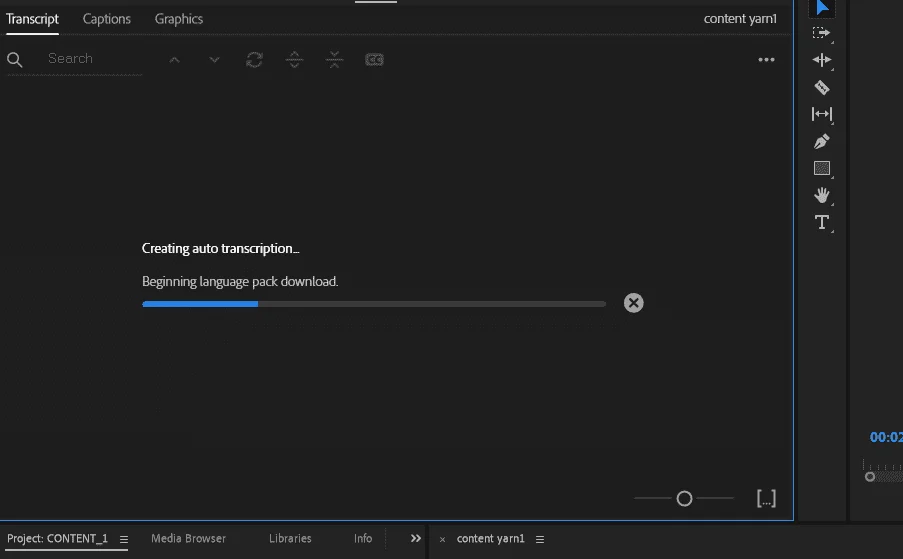Viewport: 903px width, 559px height.
Task: Go to next search result arrow
Action: click(214, 59)
